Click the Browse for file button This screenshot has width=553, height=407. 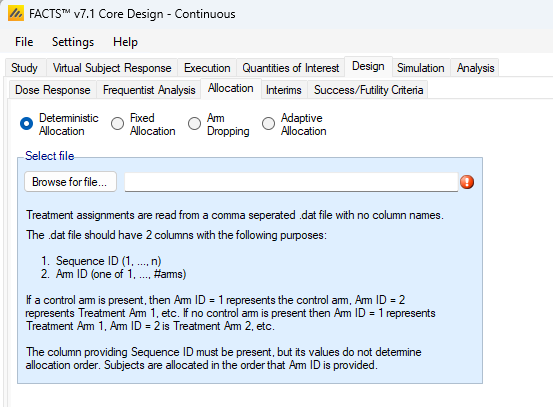70,182
